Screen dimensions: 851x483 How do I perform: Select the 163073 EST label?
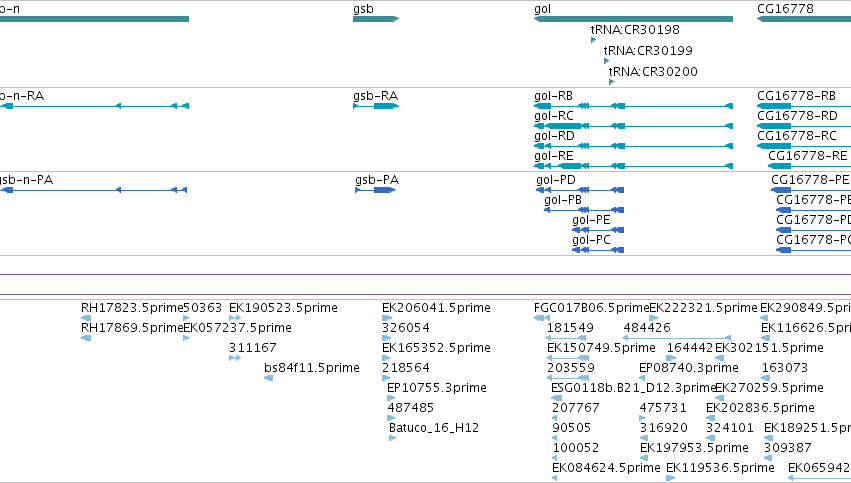[785, 368]
